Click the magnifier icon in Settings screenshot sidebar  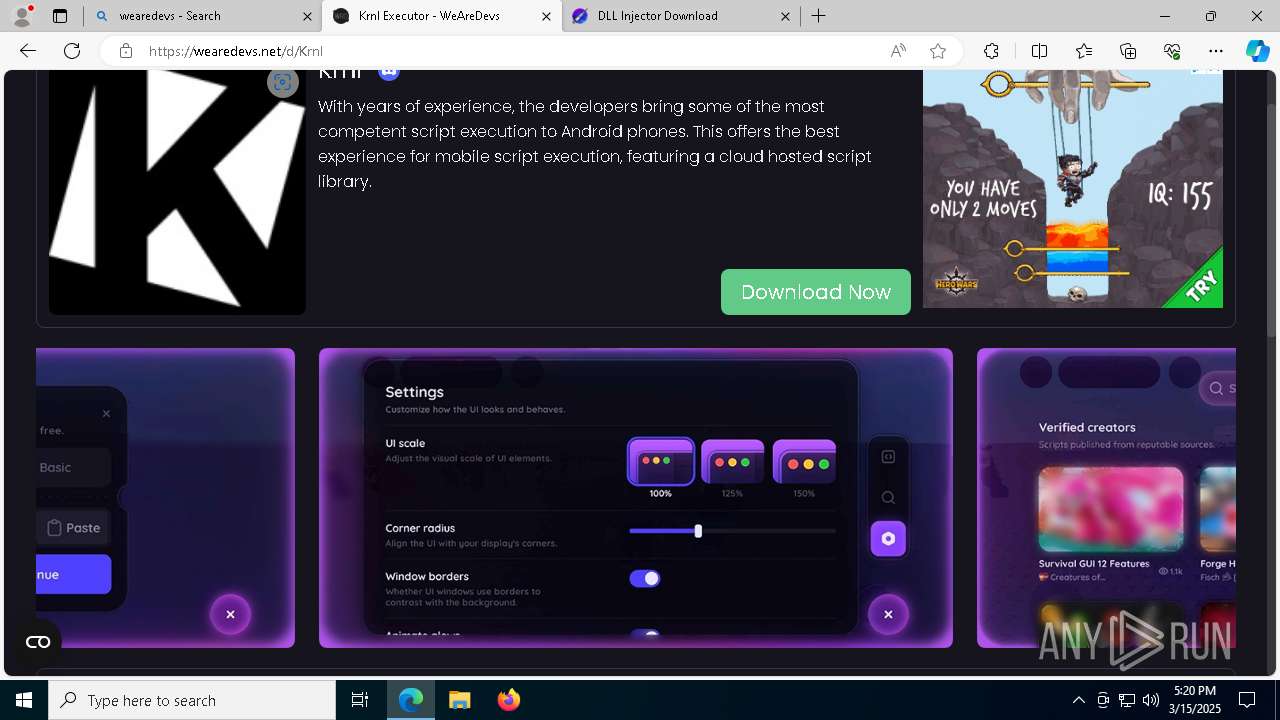tap(888, 498)
